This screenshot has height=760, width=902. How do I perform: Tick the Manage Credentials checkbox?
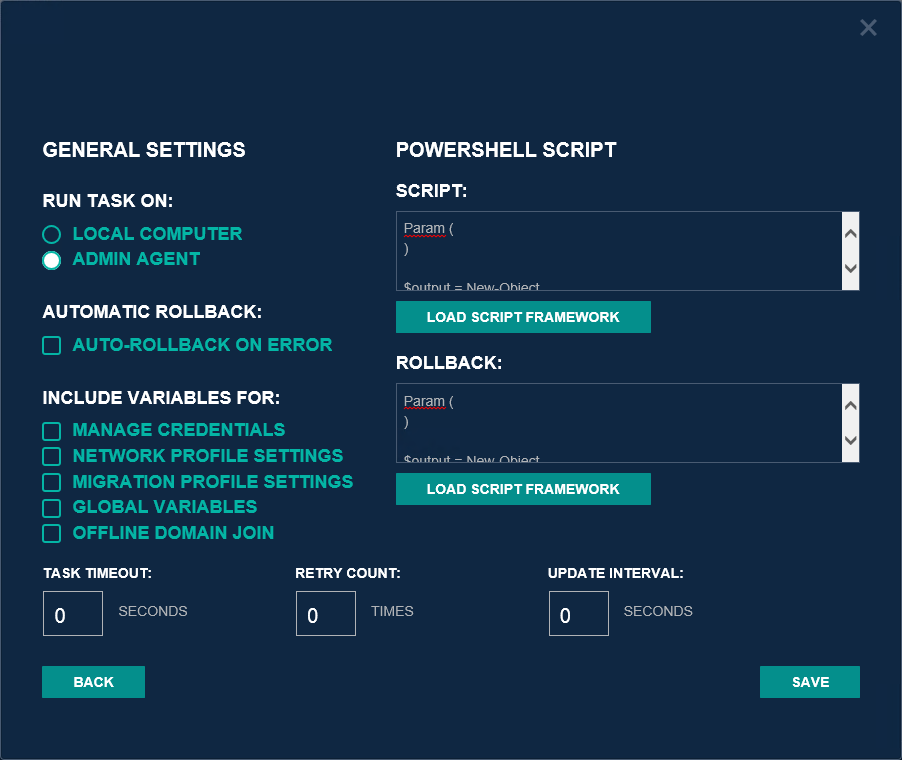(52, 431)
